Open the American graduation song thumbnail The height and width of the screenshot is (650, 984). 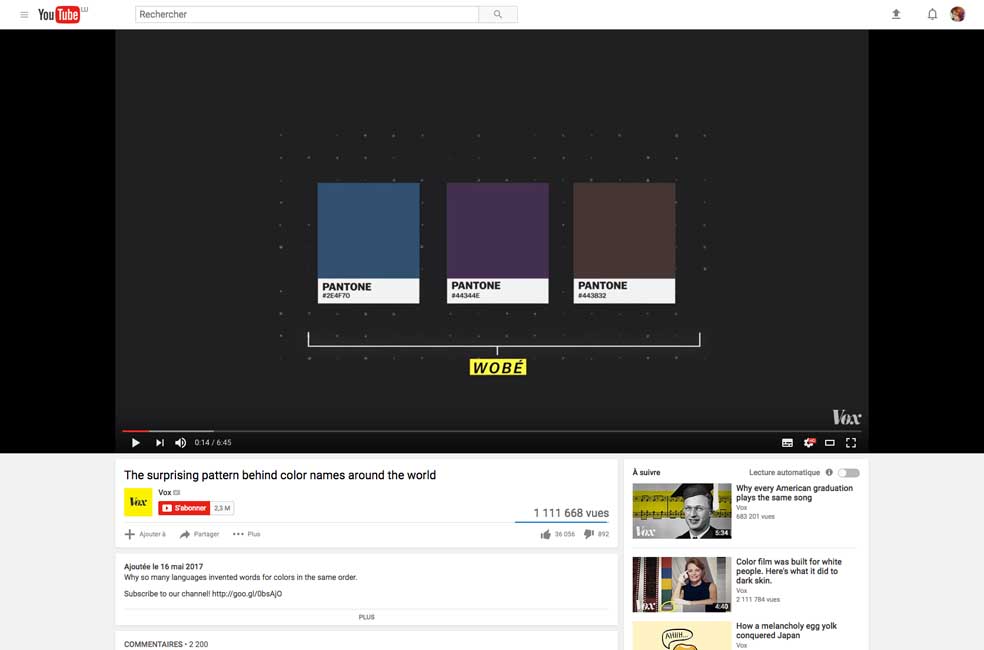click(681, 511)
